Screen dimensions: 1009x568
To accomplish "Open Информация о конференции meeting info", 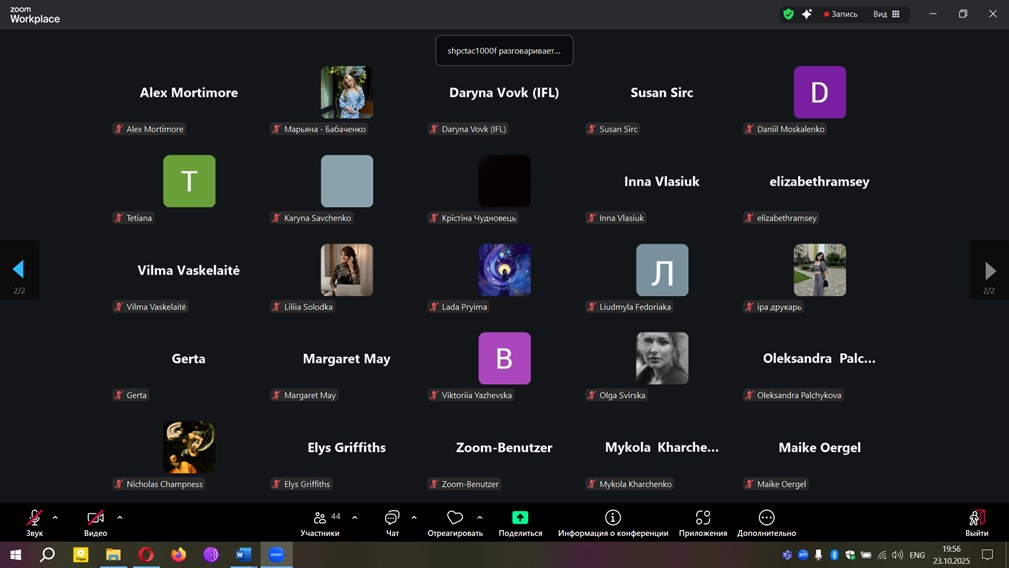I will (x=613, y=522).
